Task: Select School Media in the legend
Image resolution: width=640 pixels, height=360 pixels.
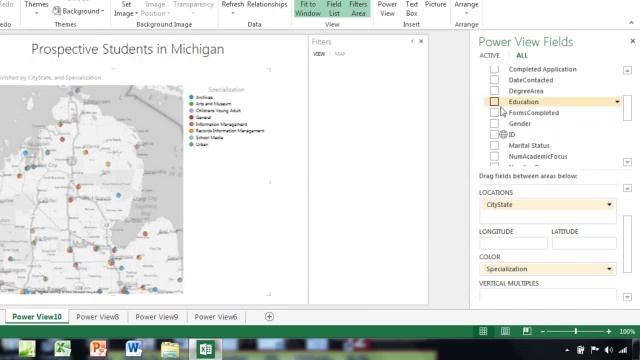Action: [209, 138]
